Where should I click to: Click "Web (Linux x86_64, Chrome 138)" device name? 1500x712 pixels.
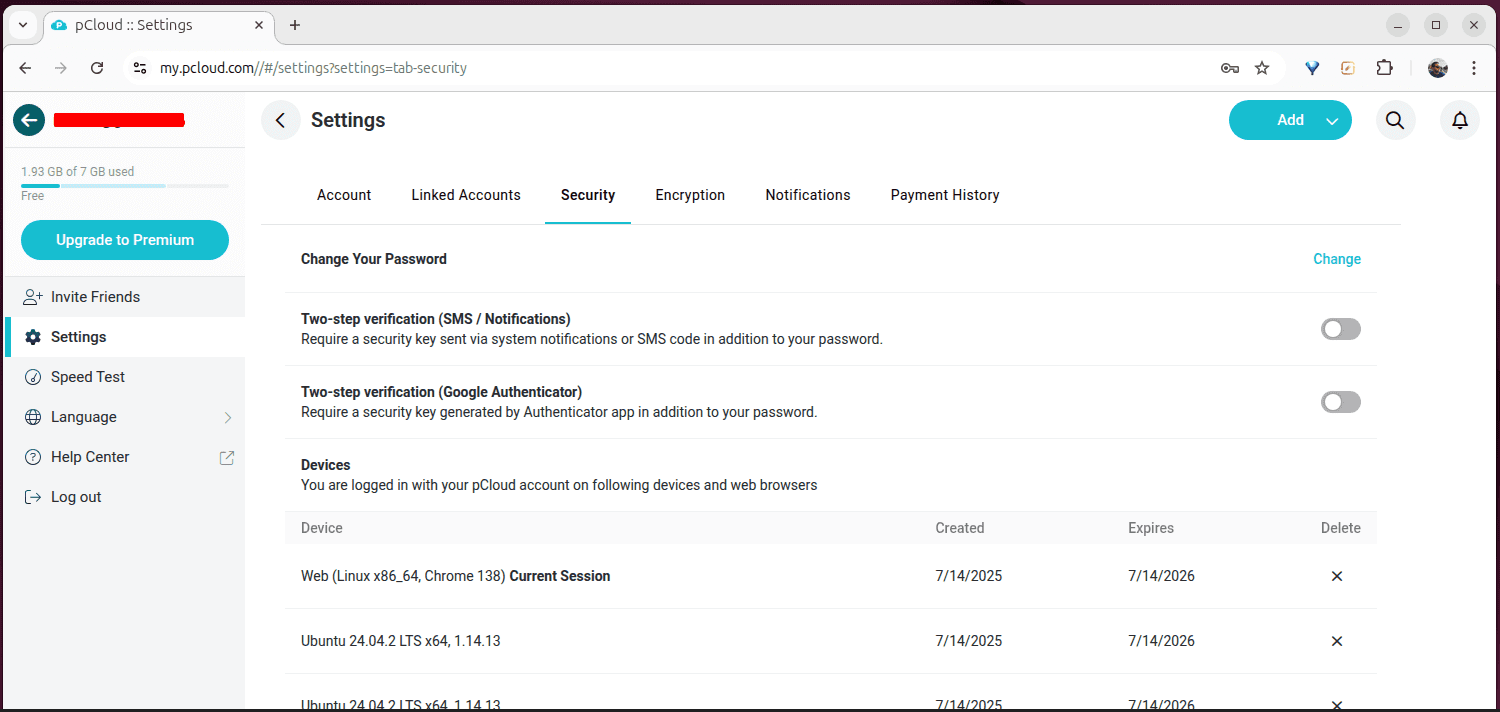click(x=403, y=576)
